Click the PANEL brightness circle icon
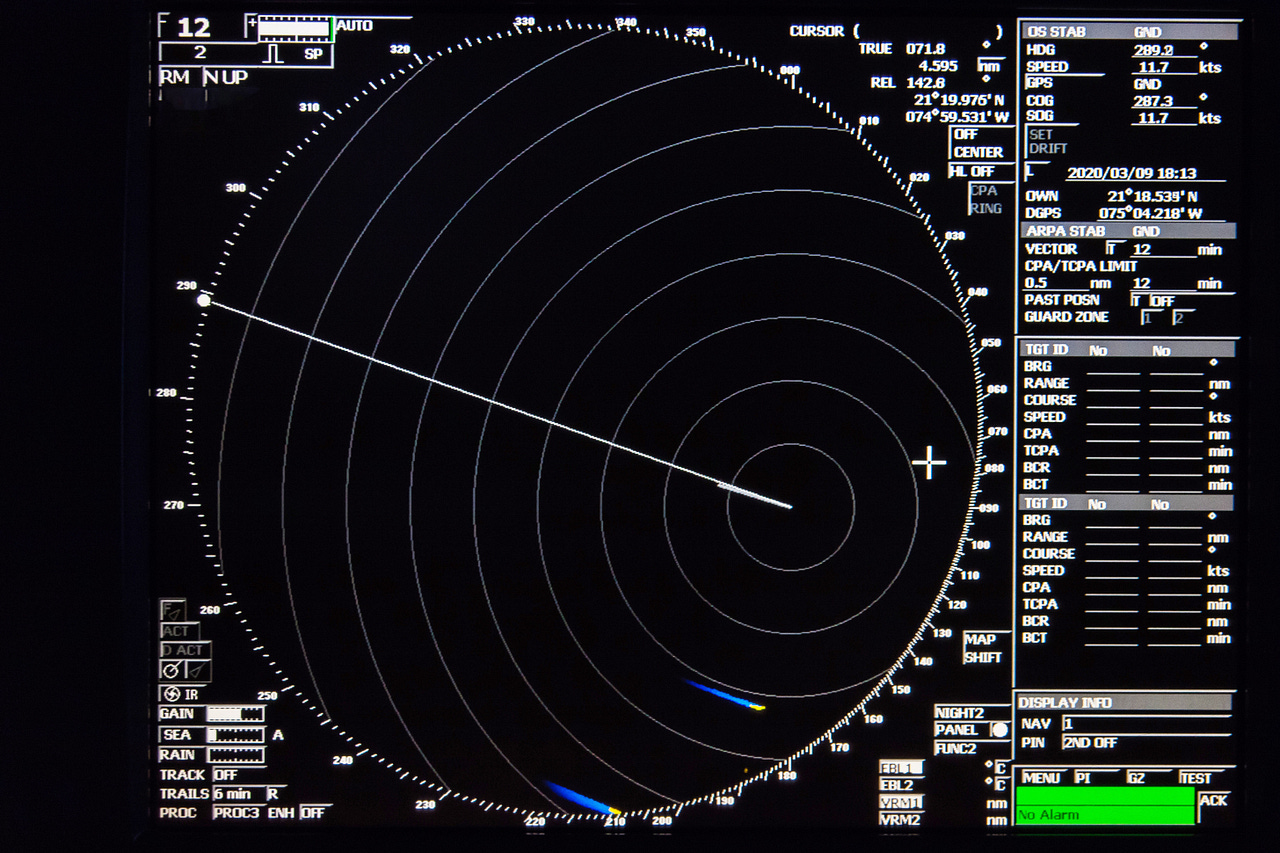 click(998, 730)
